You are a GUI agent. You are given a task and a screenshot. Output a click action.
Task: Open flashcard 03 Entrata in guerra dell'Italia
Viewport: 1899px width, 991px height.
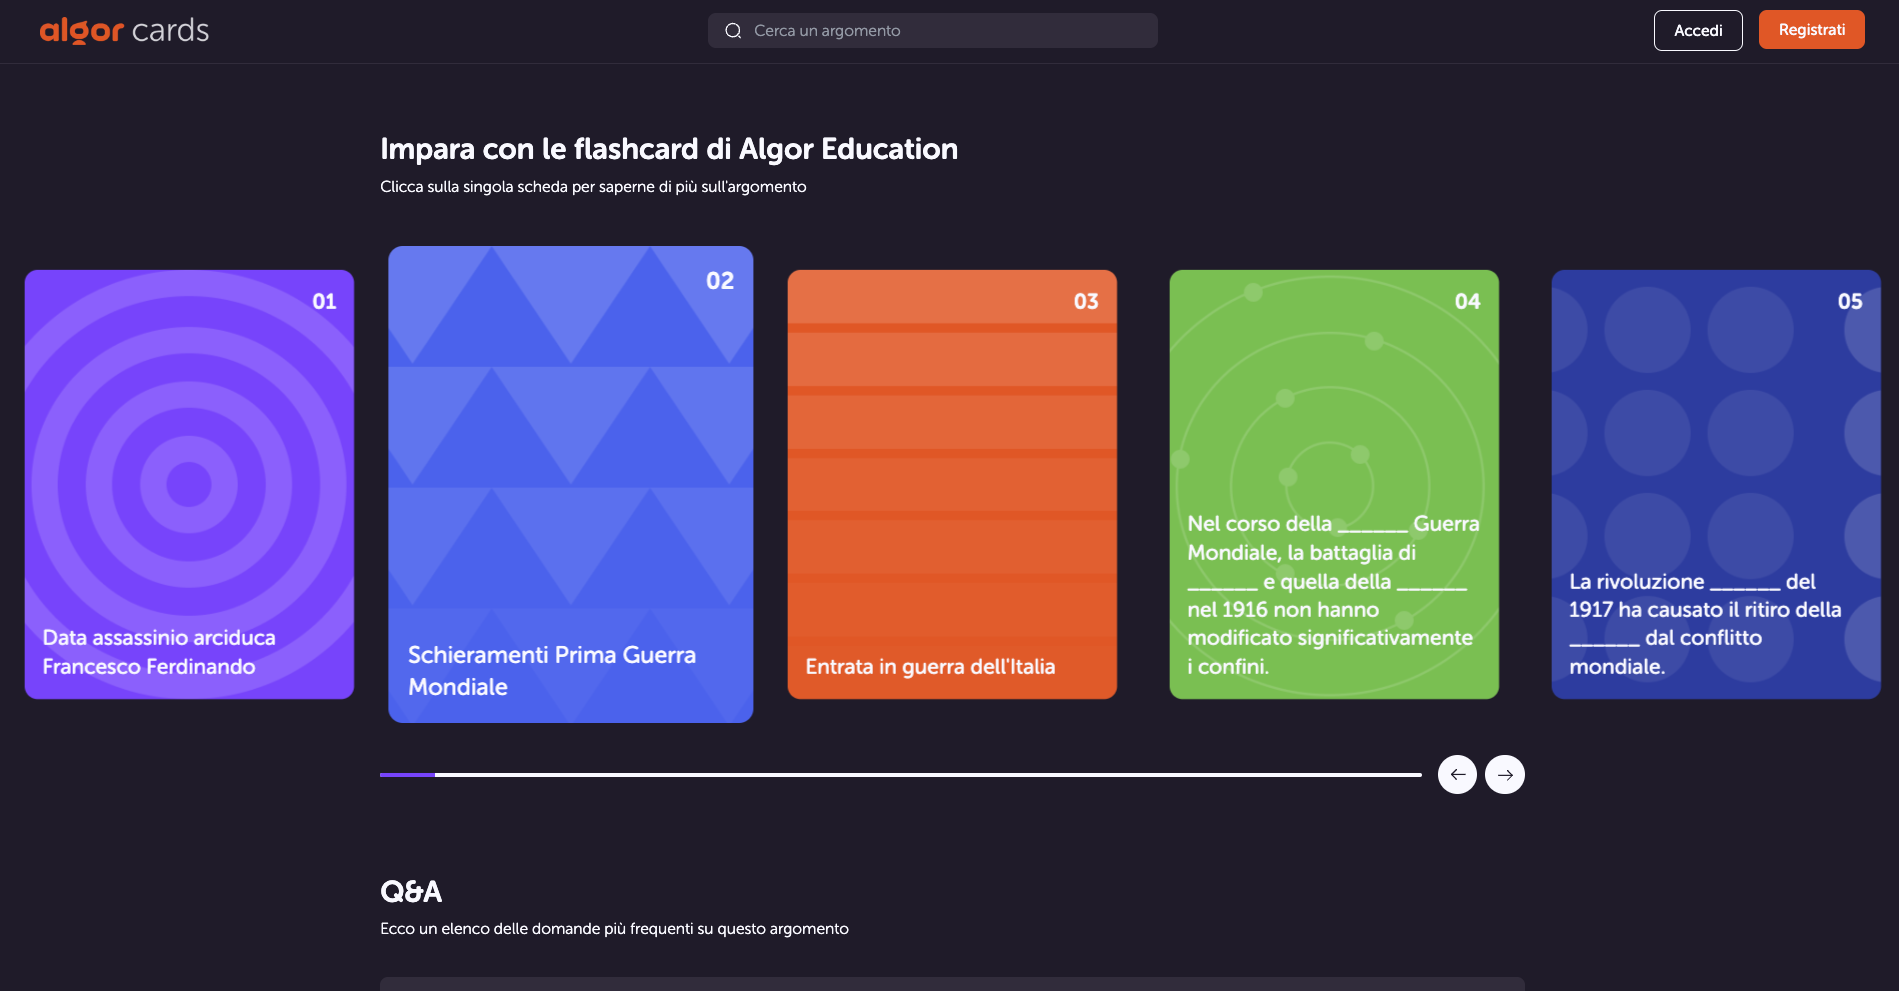click(x=952, y=484)
